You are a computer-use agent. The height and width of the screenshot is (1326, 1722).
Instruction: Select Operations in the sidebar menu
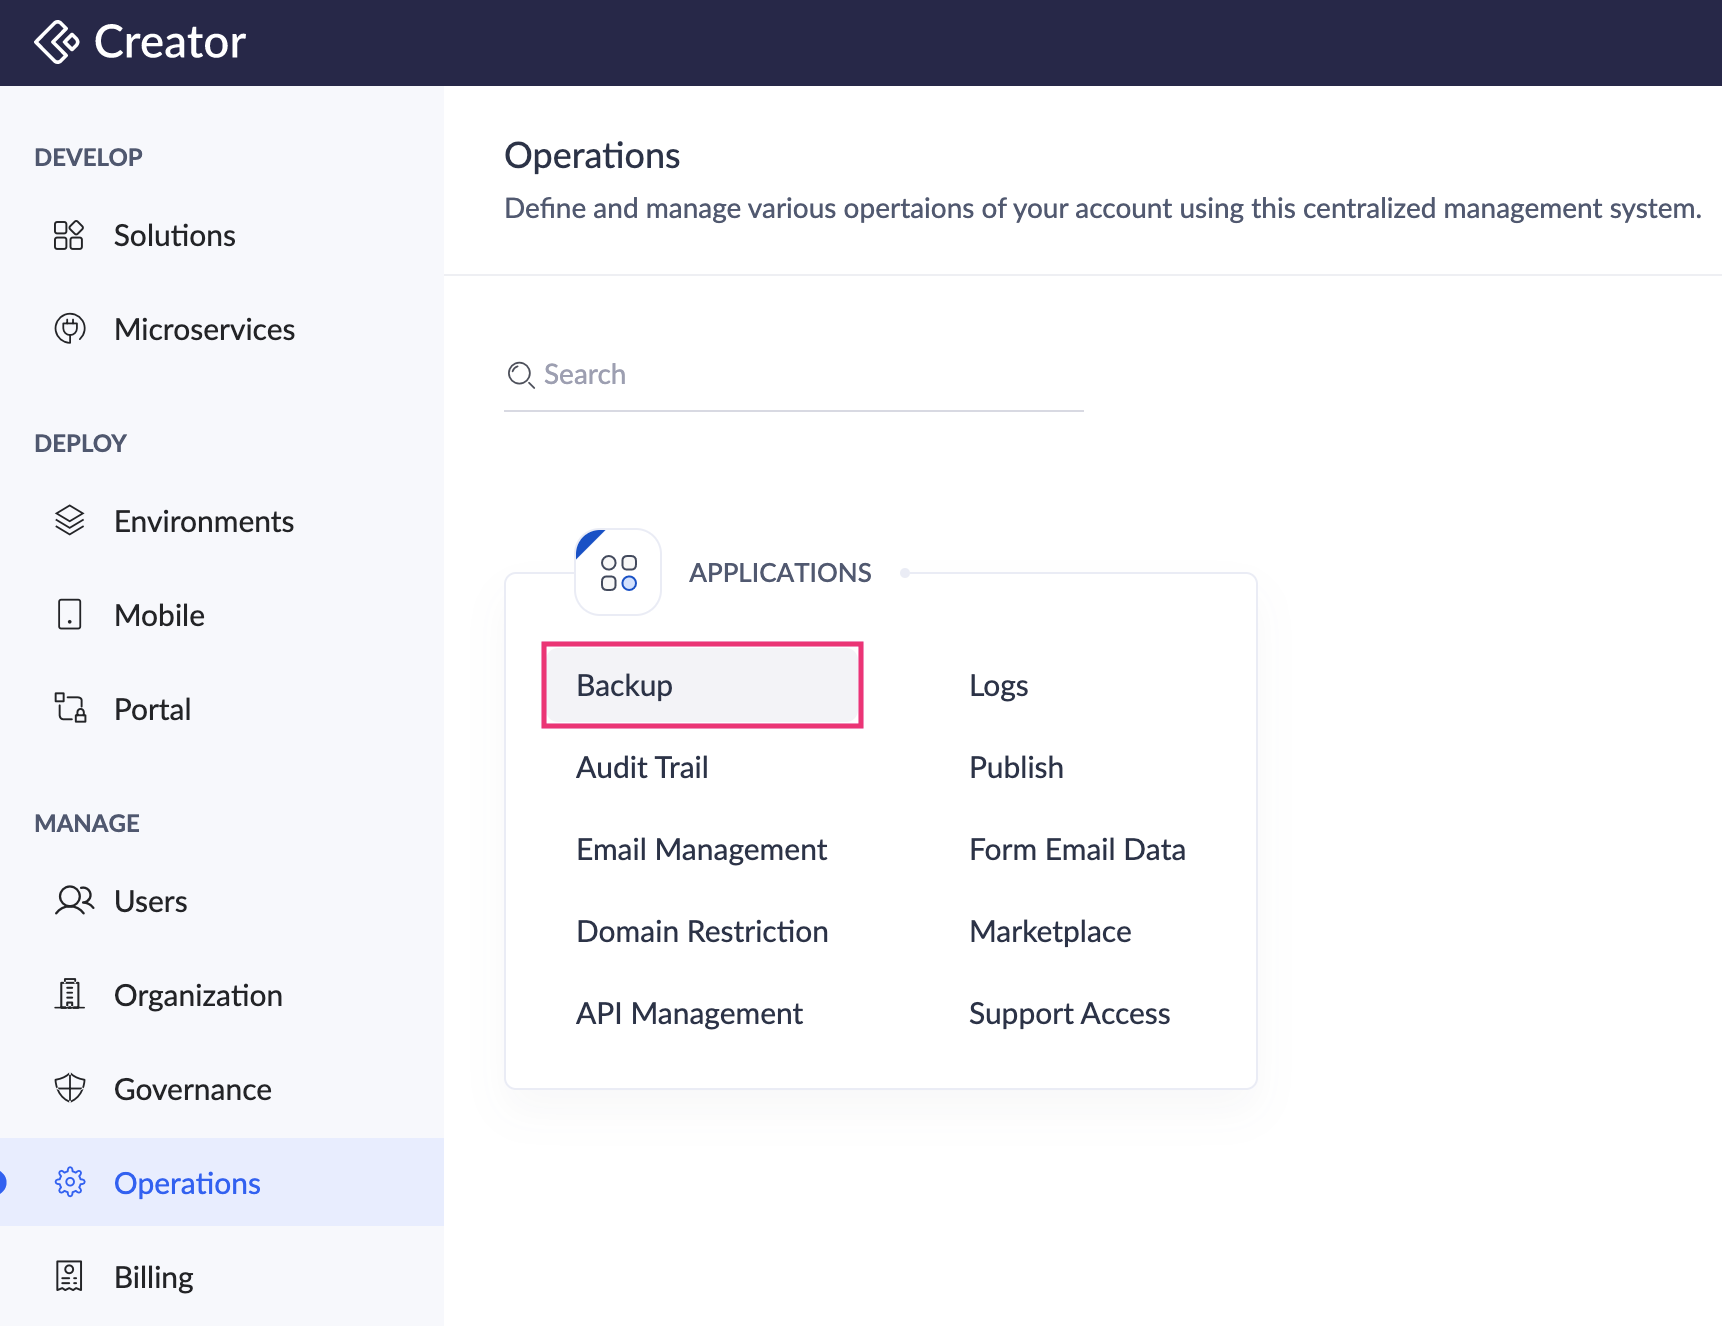(x=186, y=1182)
